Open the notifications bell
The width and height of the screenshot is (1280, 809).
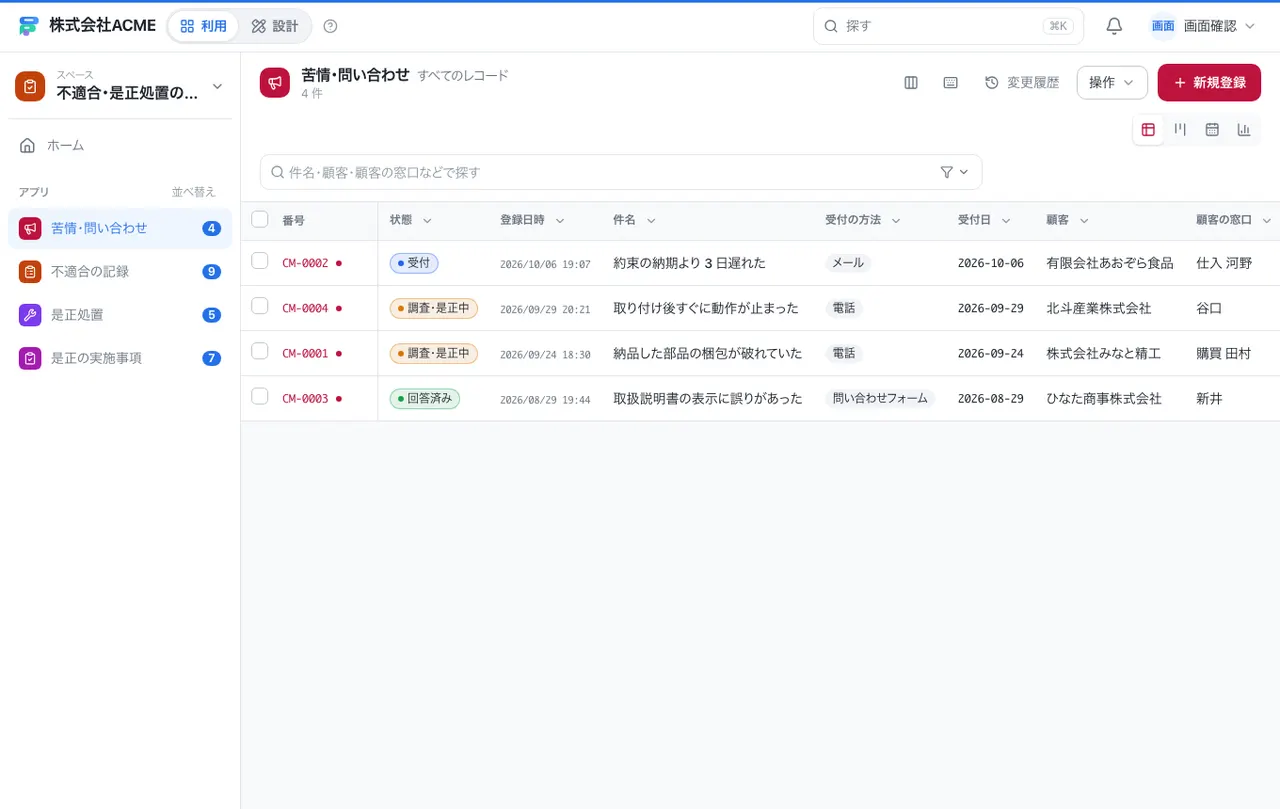[1114, 26]
